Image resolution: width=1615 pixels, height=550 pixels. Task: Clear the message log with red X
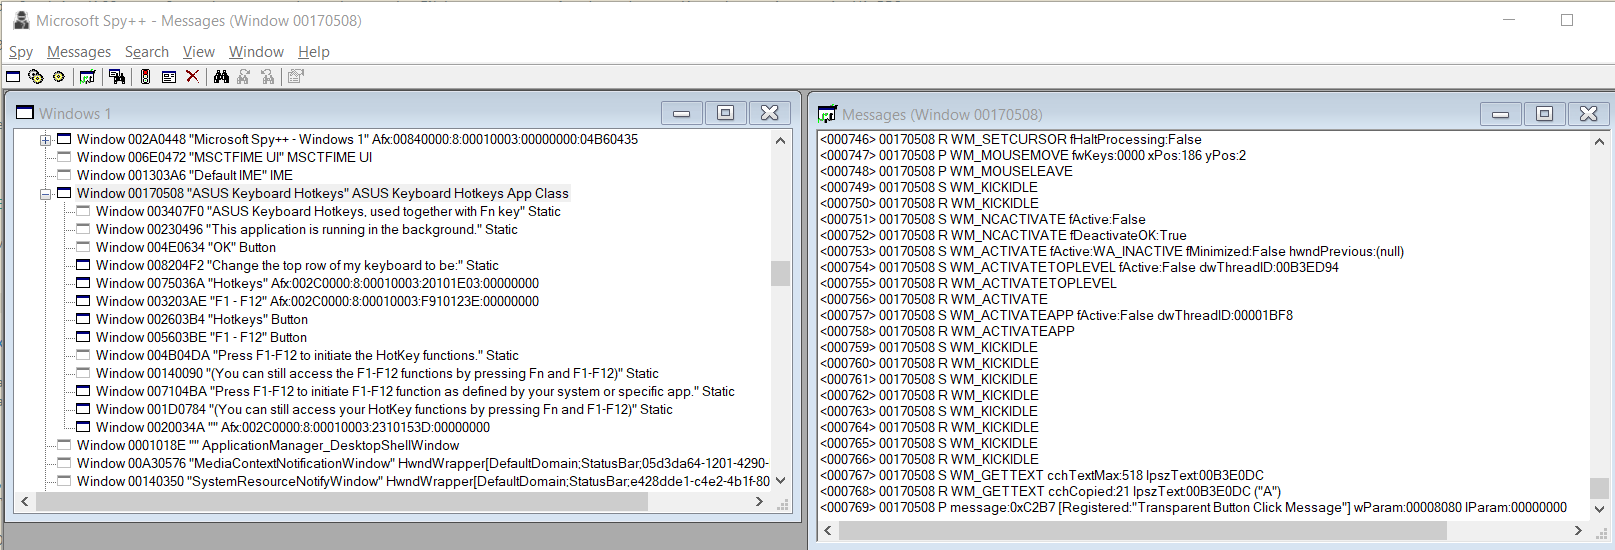click(193, 77)
